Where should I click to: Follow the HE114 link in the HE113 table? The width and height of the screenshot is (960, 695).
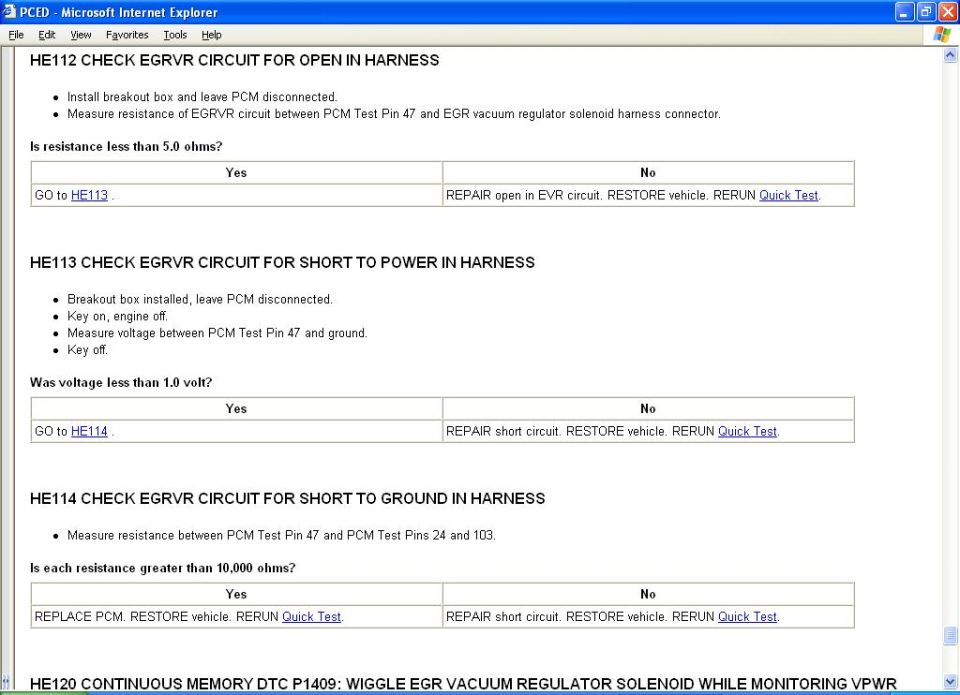(x=89, y=431)
